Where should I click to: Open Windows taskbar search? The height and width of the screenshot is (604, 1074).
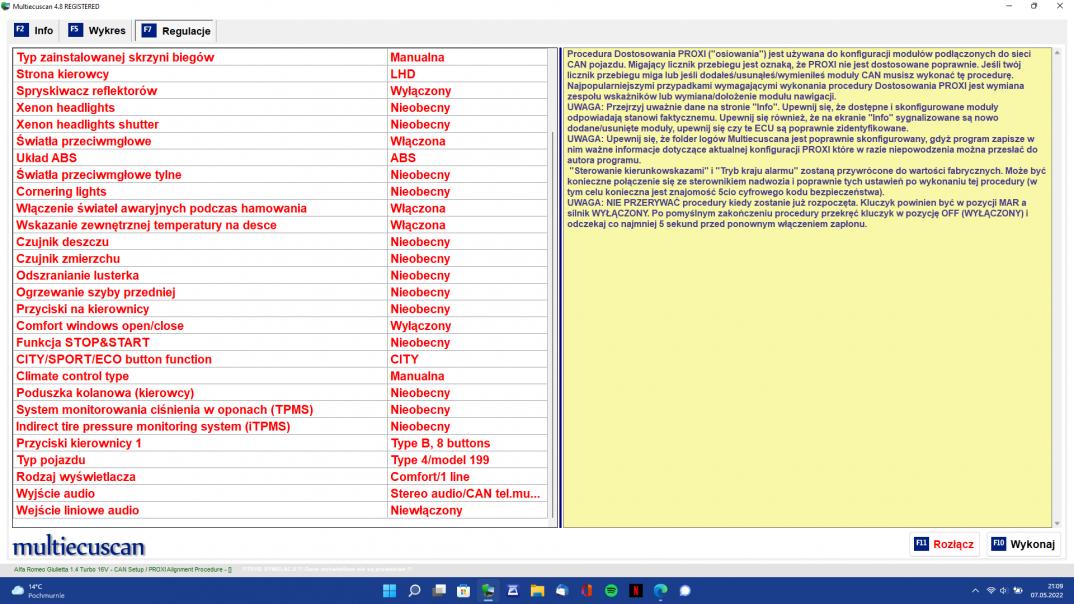click(414, 590)
